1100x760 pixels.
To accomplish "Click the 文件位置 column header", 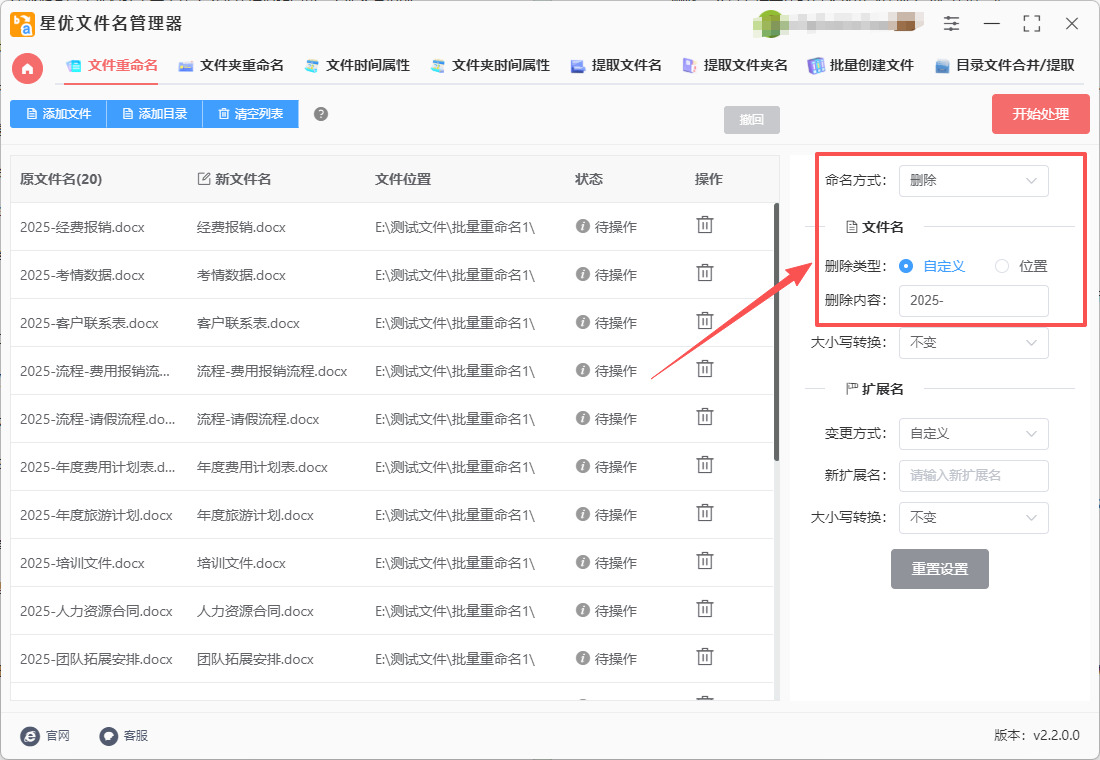I will (x=403, y=179).
